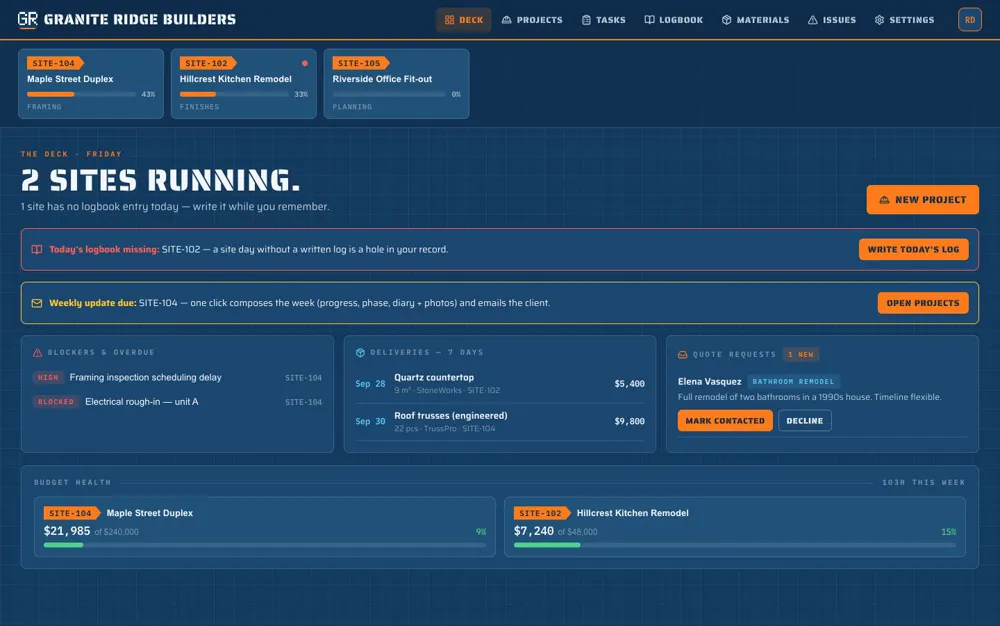Click the Granite Ridge Builders GR logo
Screen dimensions: 1000x626
point(27,20)
